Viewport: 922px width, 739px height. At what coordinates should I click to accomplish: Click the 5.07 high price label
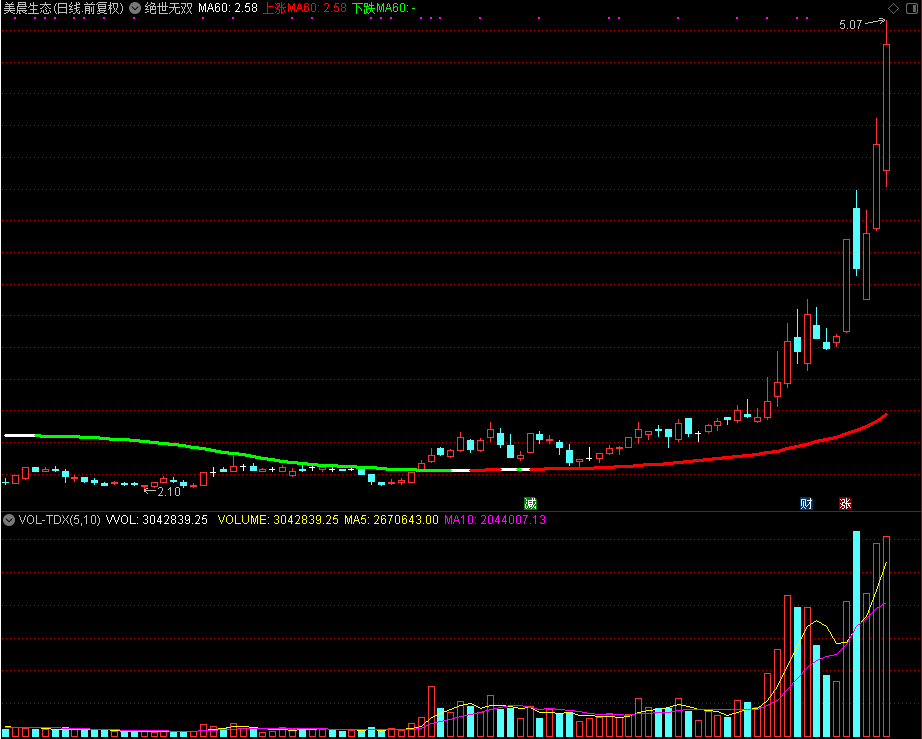(x=850, y=25)
